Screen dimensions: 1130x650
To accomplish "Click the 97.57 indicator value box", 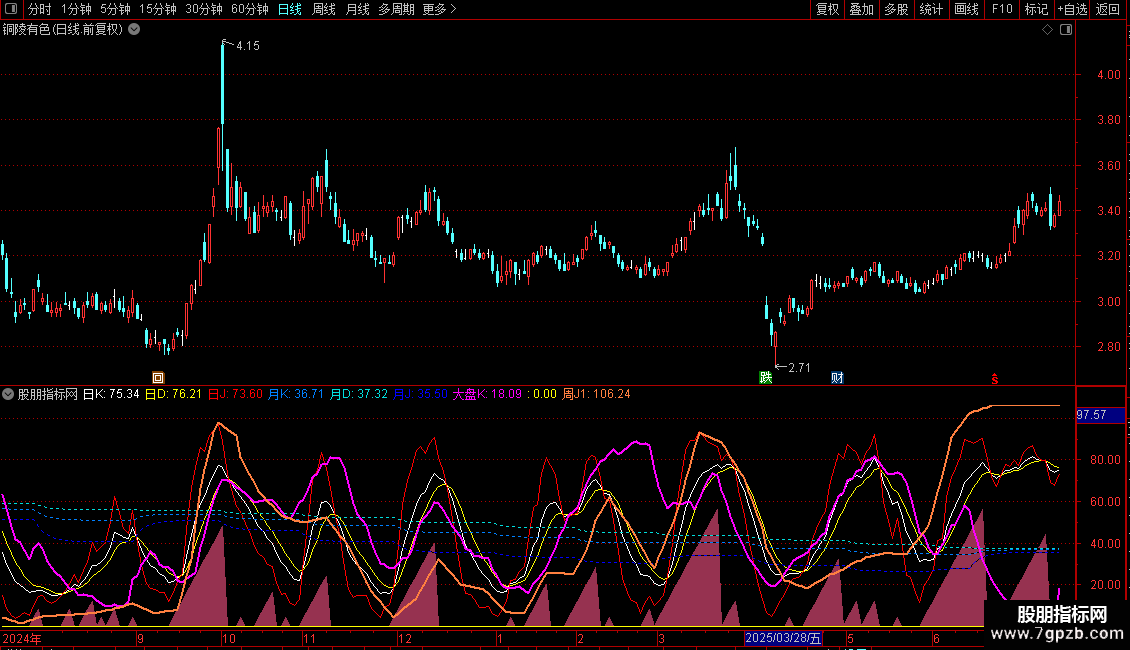I will [1100, 415].
